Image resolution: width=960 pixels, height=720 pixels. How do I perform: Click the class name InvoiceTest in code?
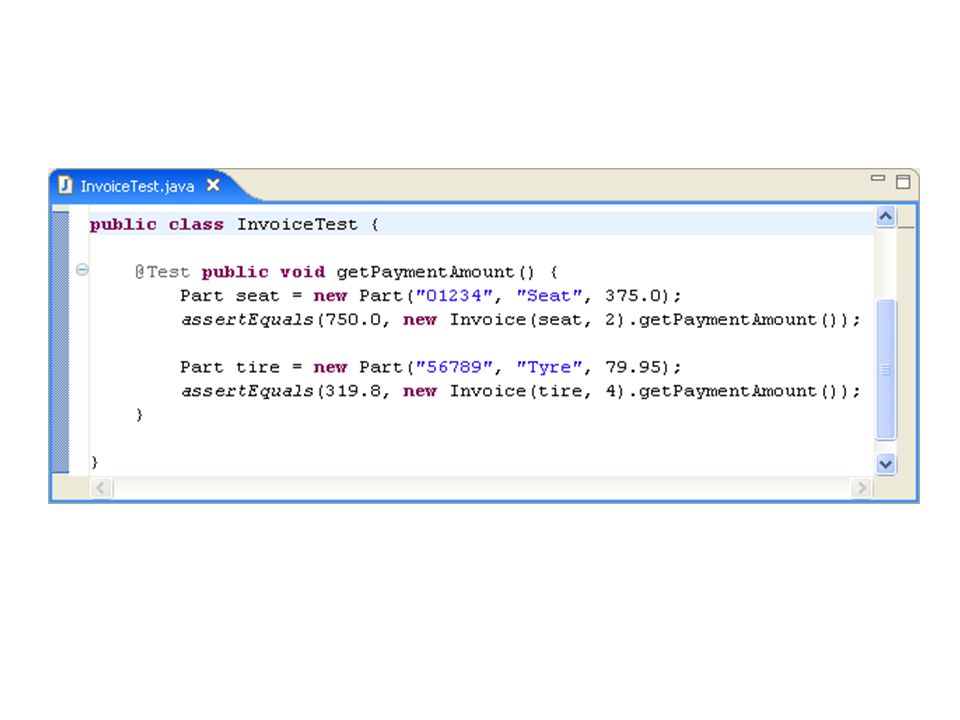pyautogui.click(x=297, y=225)
